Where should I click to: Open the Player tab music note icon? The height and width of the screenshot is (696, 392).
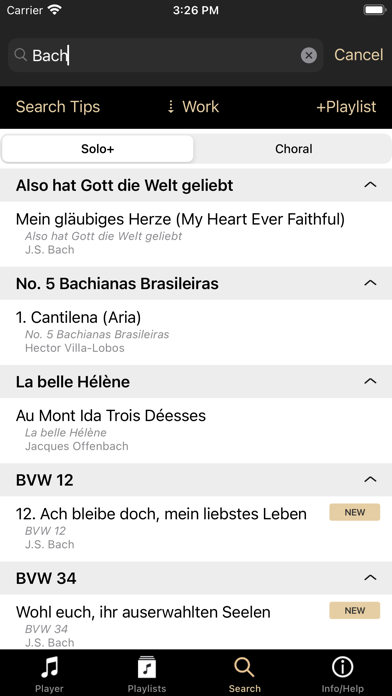click(49, 667)
